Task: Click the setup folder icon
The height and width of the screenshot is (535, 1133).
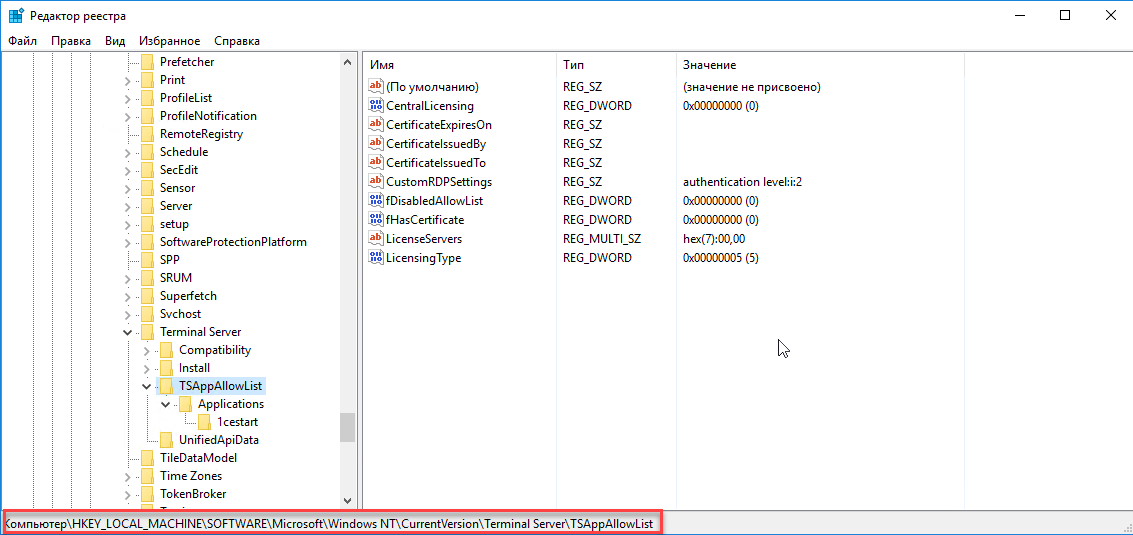Action: coord(147,224)
